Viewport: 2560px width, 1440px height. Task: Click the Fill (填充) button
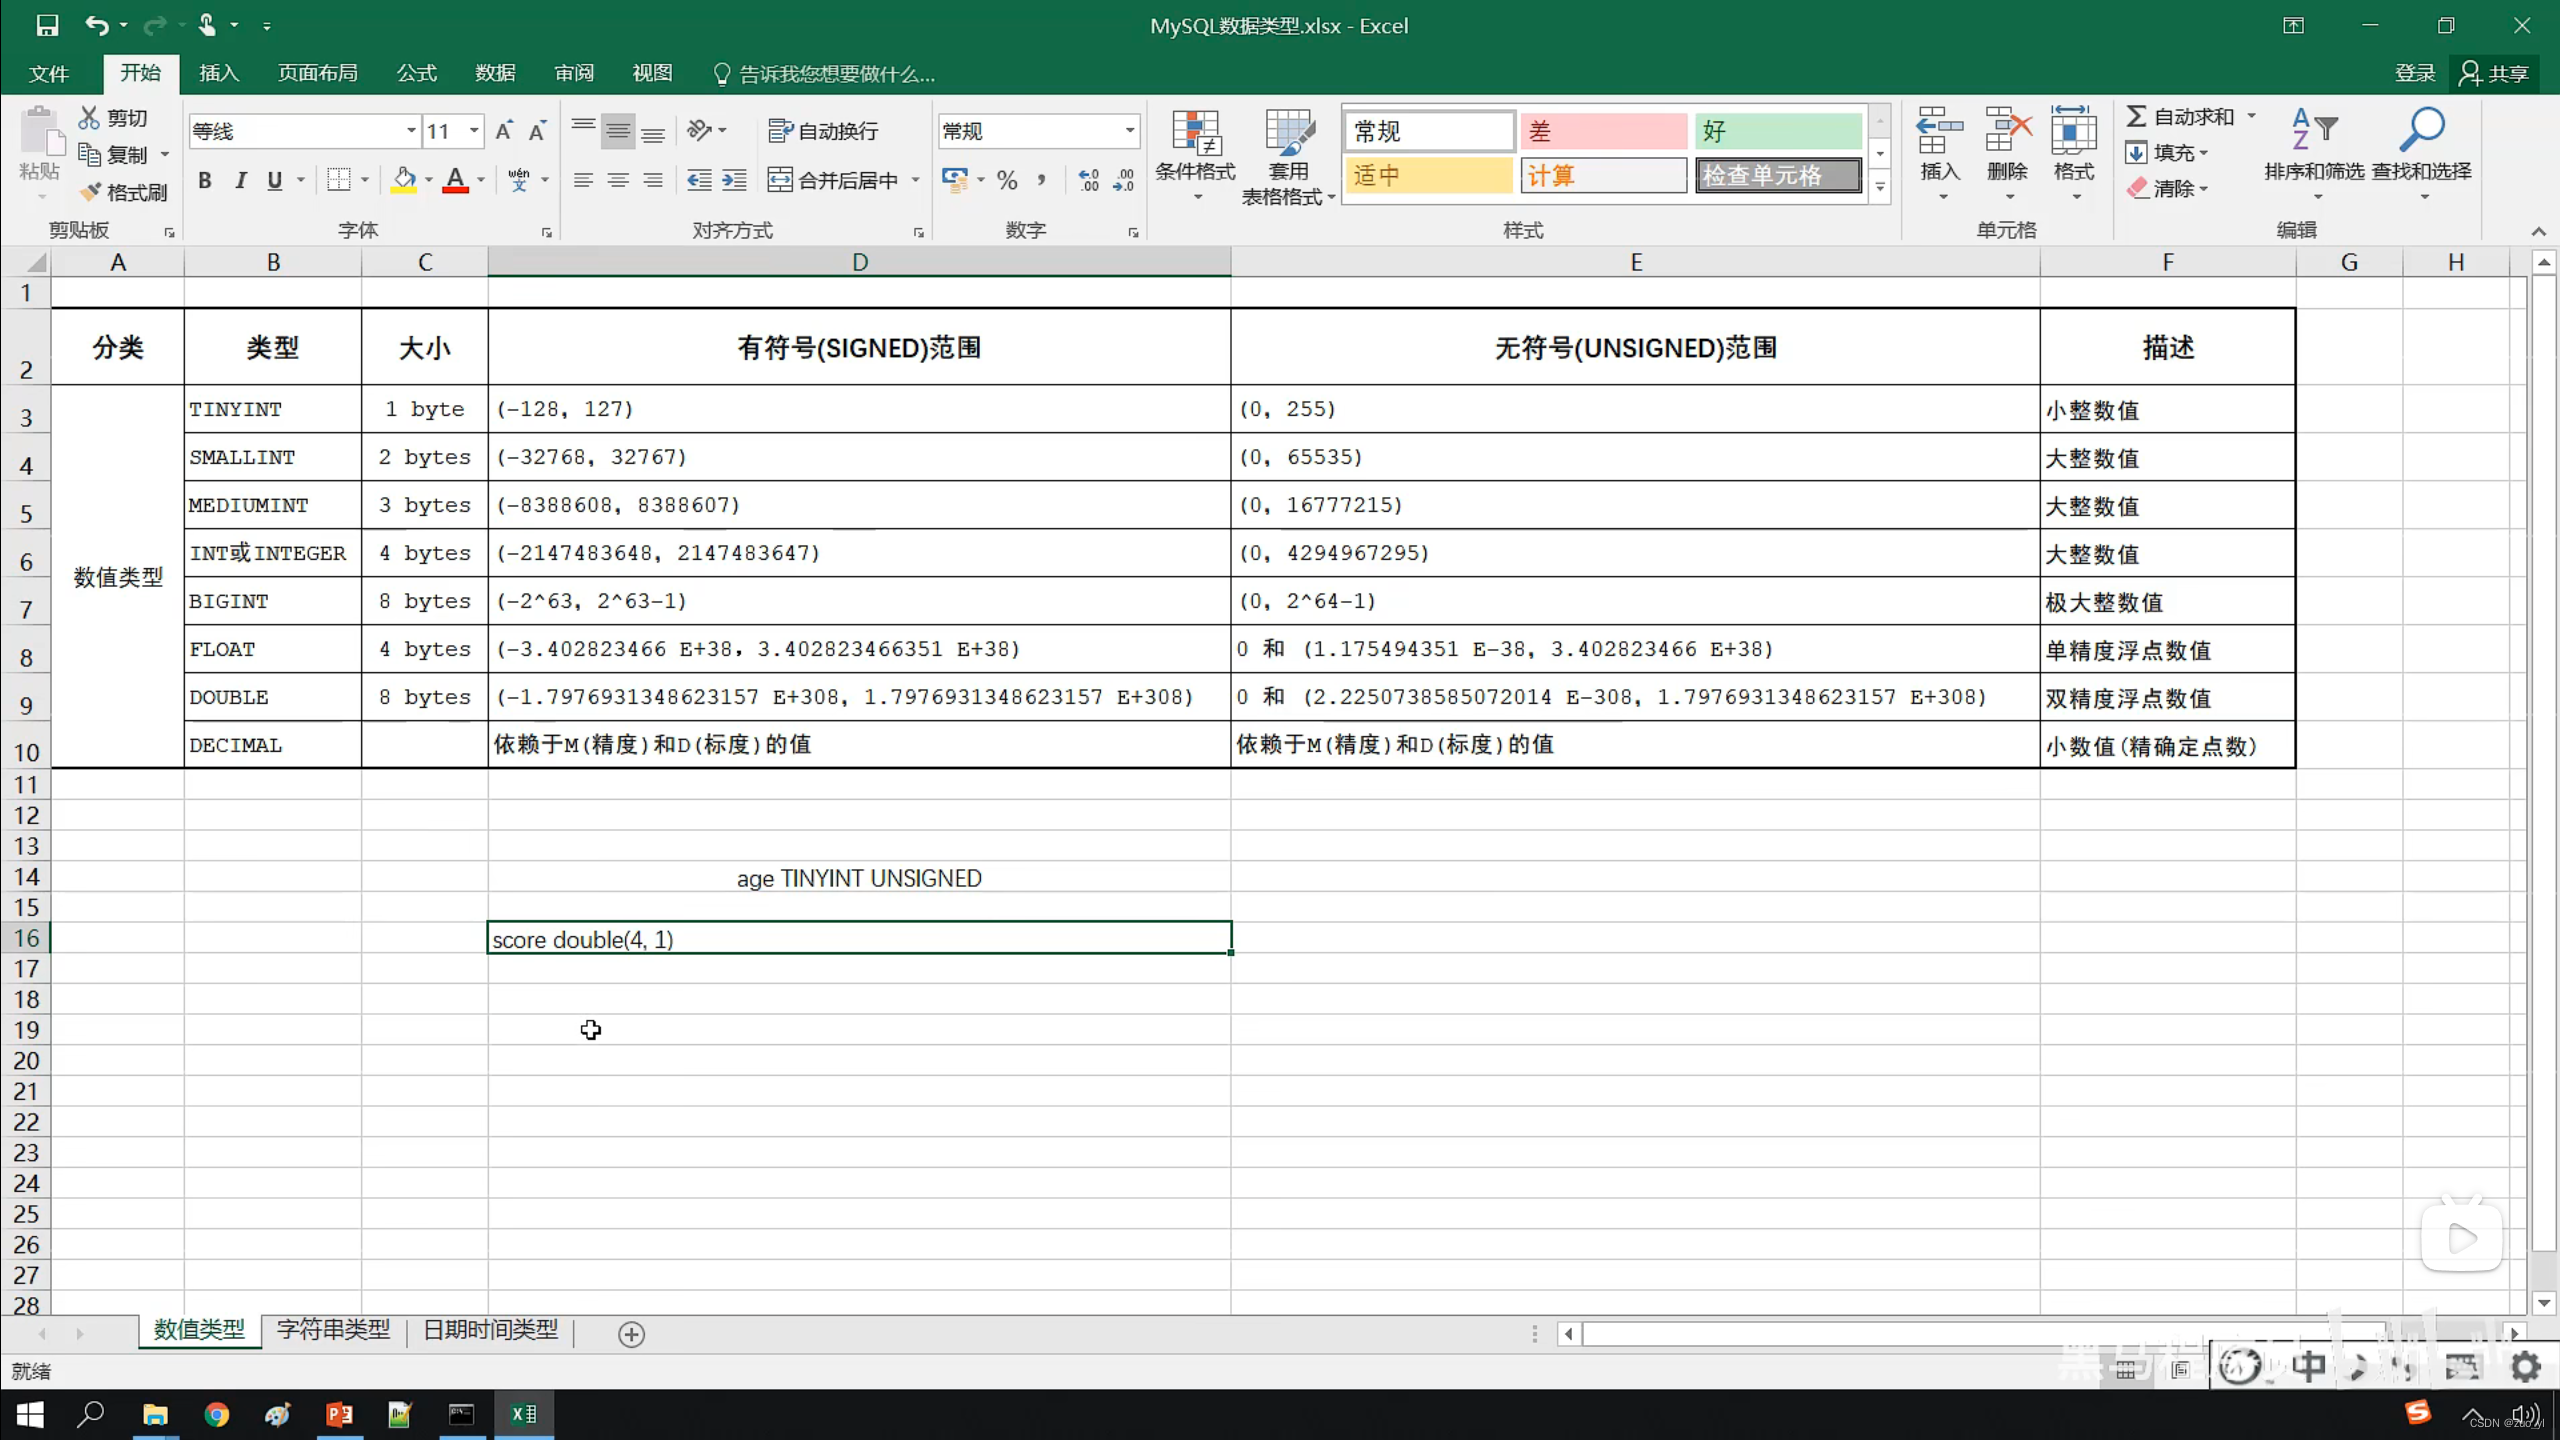pos(2166,153)
